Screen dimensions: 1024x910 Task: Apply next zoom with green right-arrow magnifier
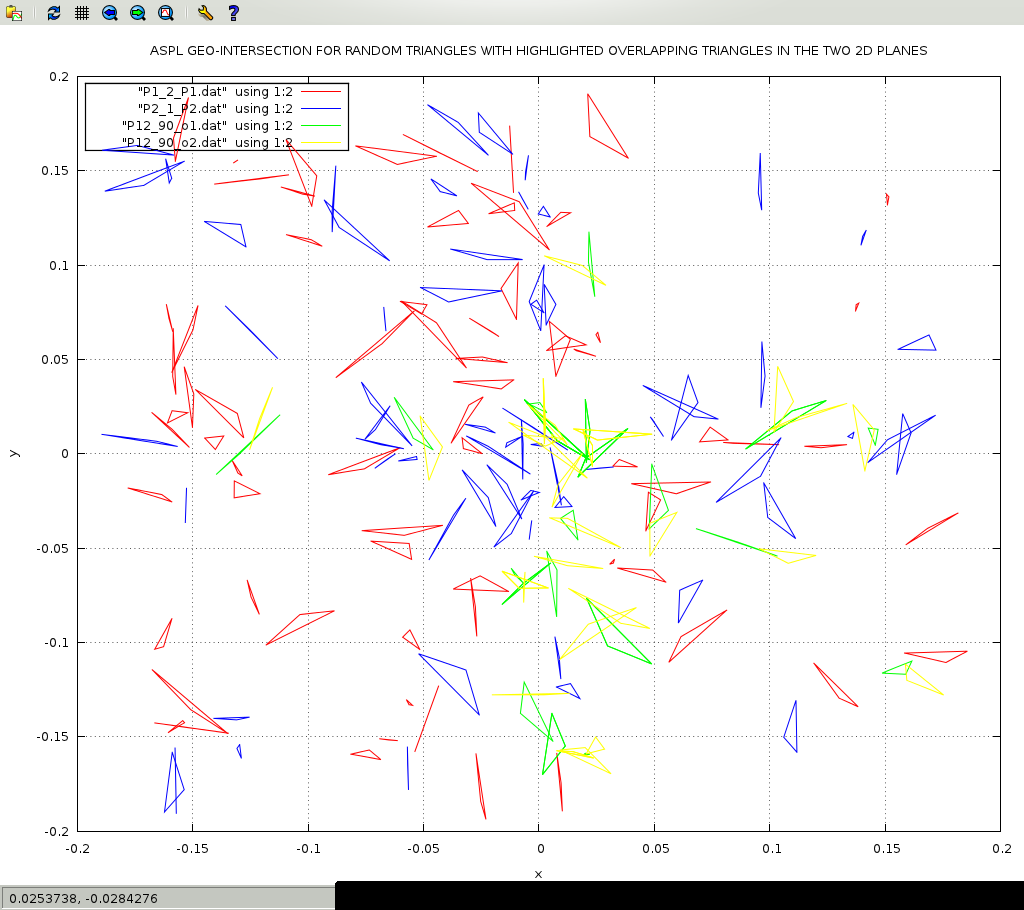tap(138, 13)
